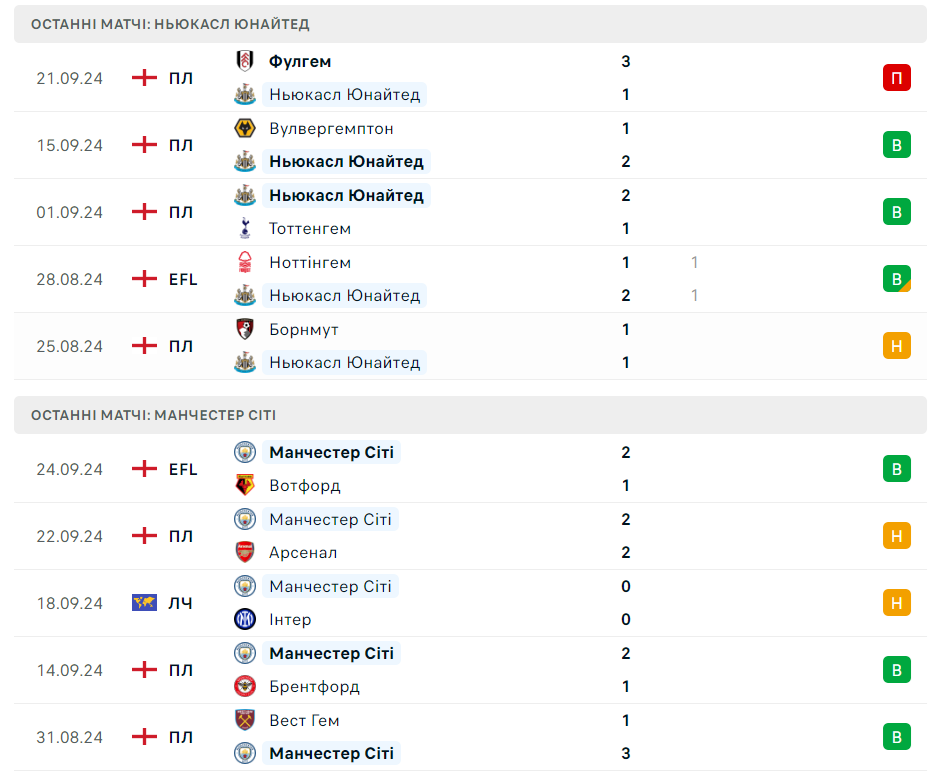Click the Tottenham cockerel crest
The image size is (941, 777).
coord(245,229)
